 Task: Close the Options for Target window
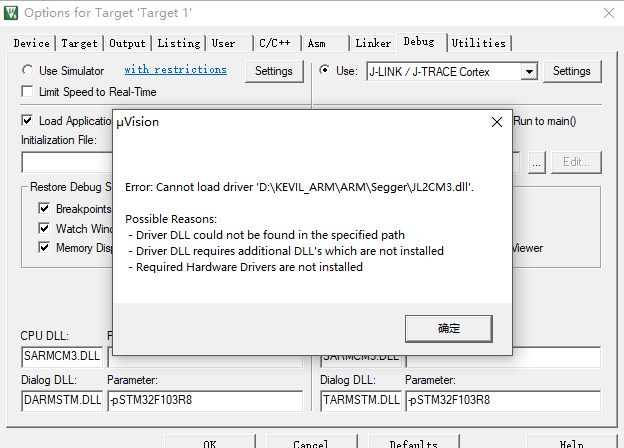tap(608, 14)
